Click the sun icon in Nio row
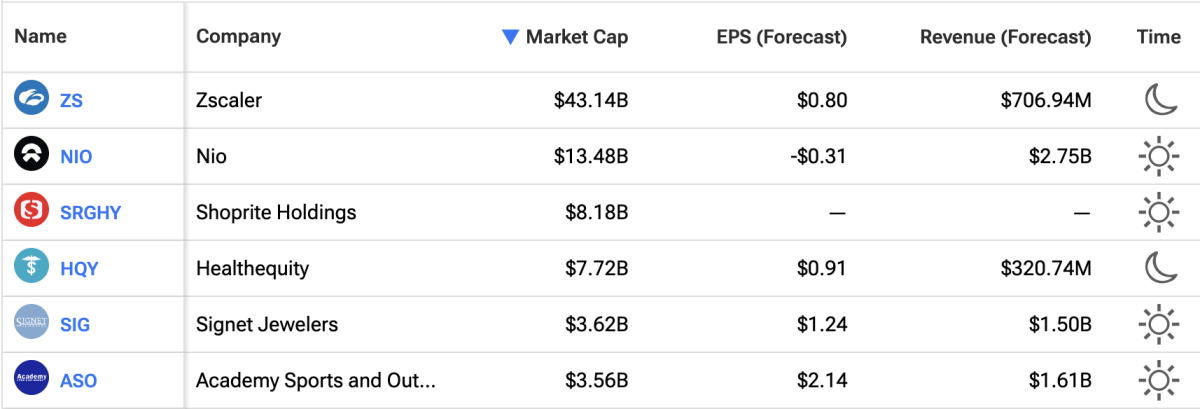 (1159, 156)
